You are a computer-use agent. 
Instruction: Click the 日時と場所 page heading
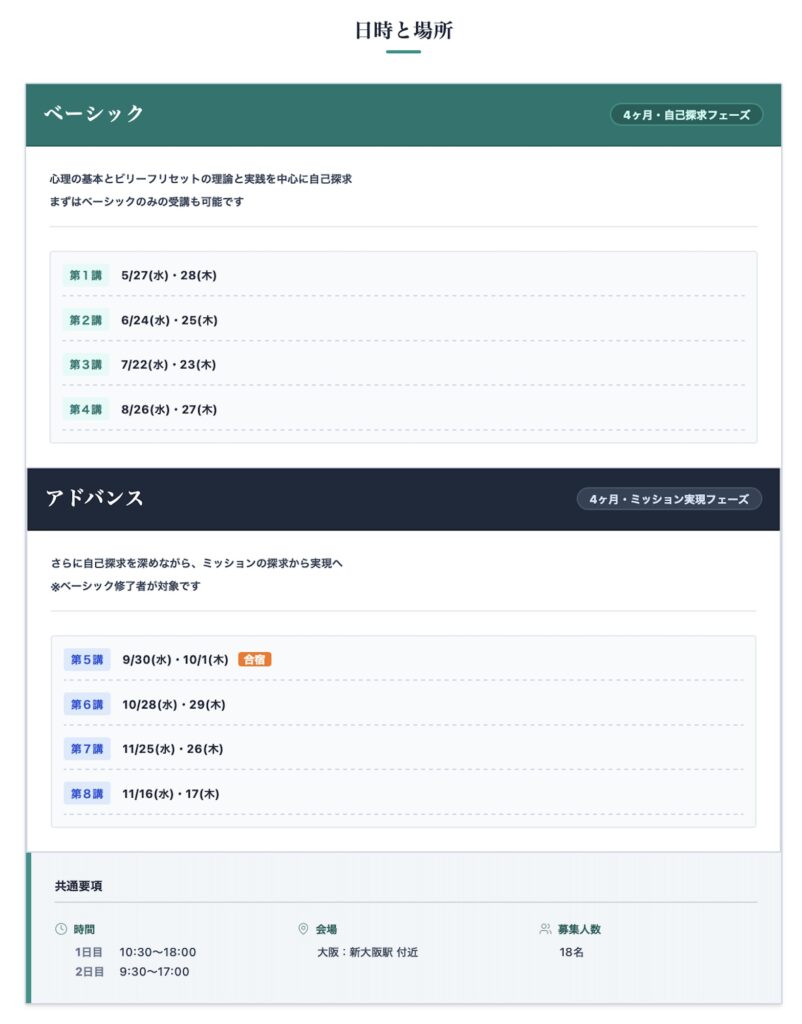pyautogui.click(x=403, y=30)
